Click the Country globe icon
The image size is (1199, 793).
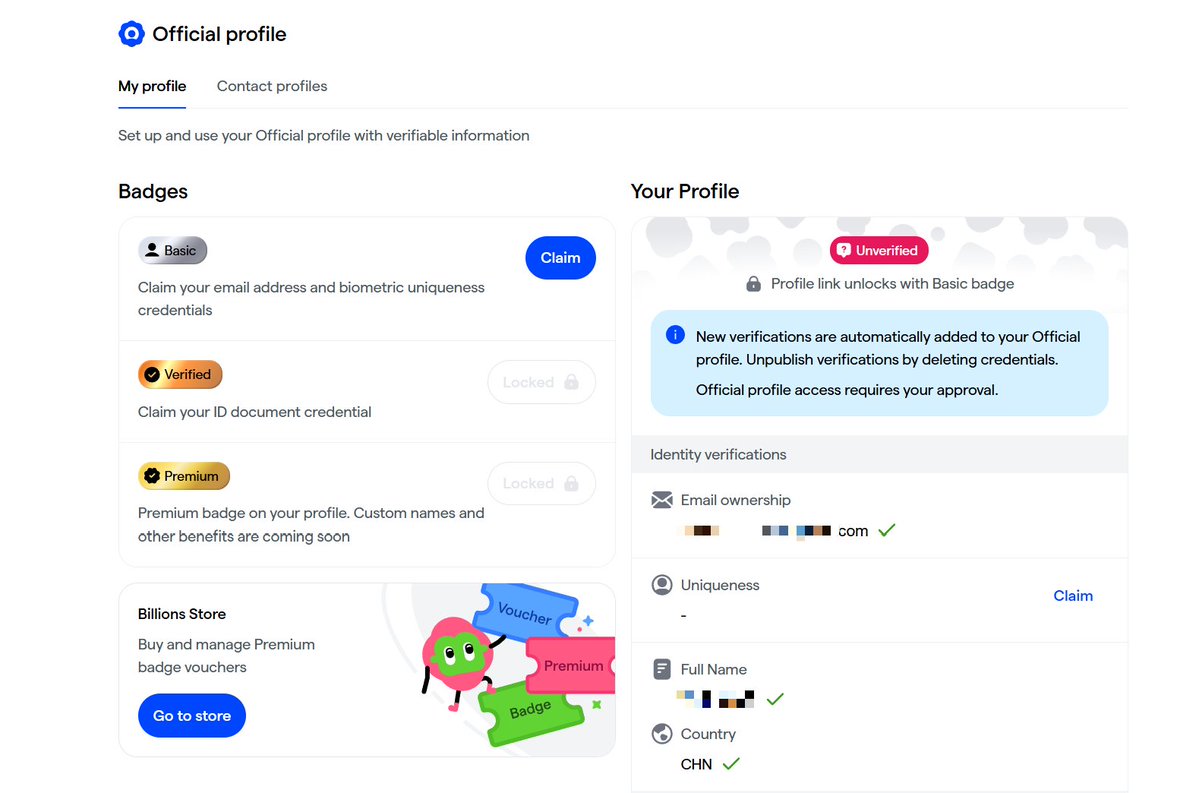(661, 734)
